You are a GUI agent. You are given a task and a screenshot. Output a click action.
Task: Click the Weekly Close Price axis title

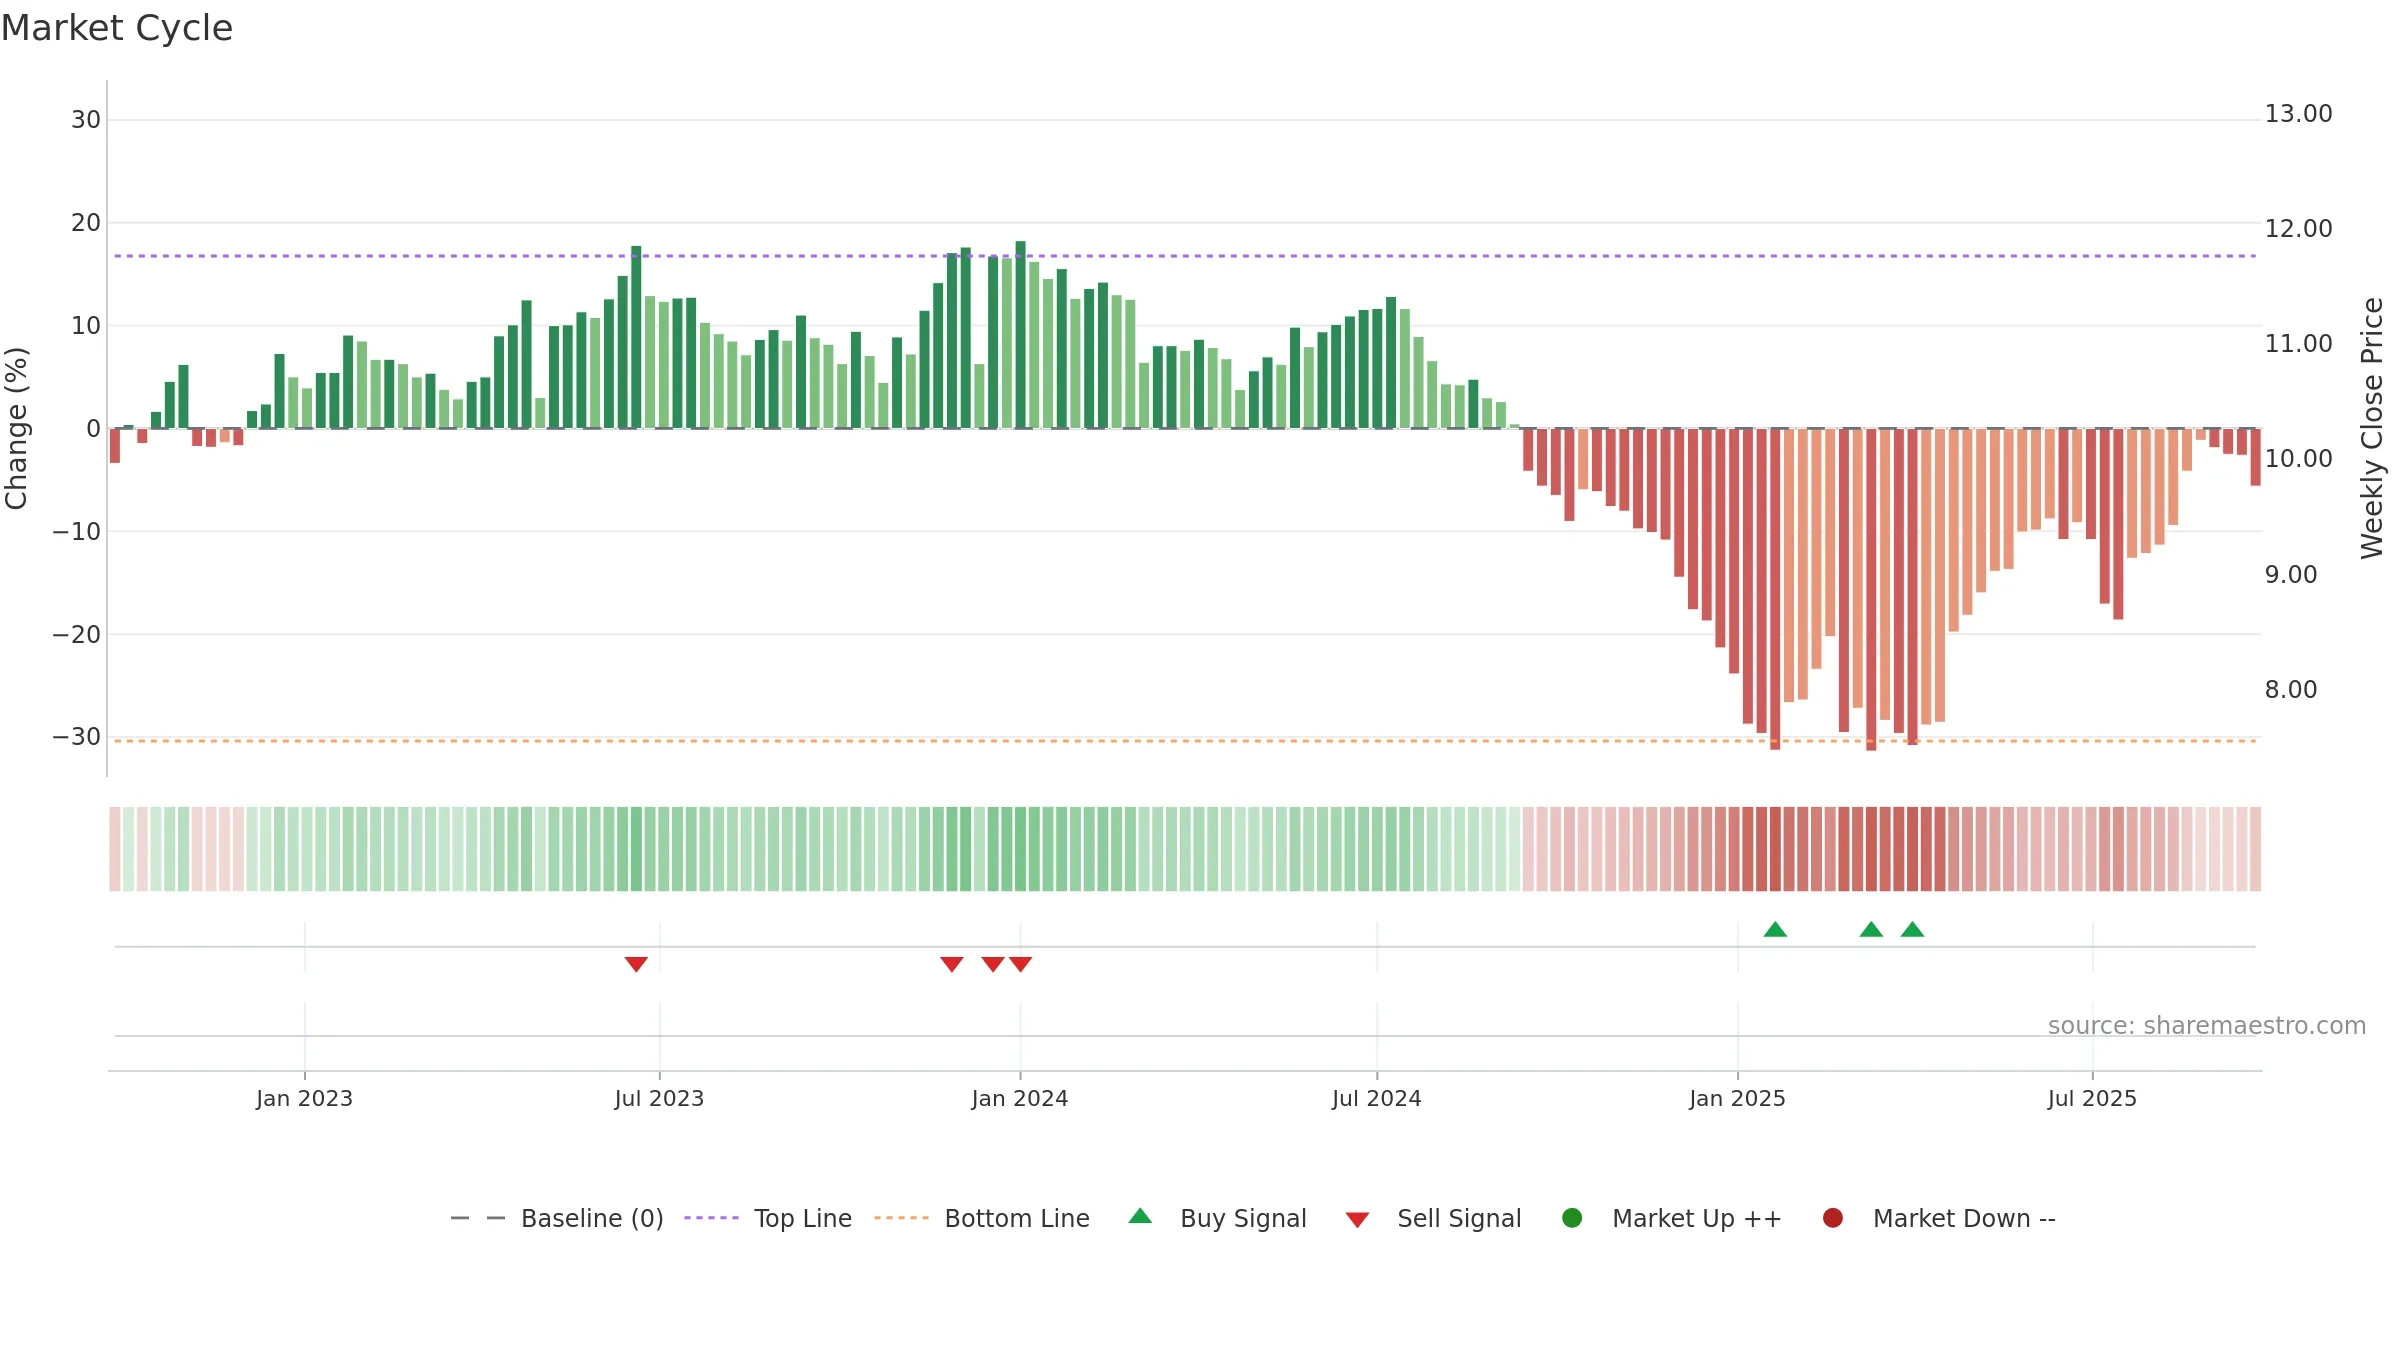point(2372,428)
